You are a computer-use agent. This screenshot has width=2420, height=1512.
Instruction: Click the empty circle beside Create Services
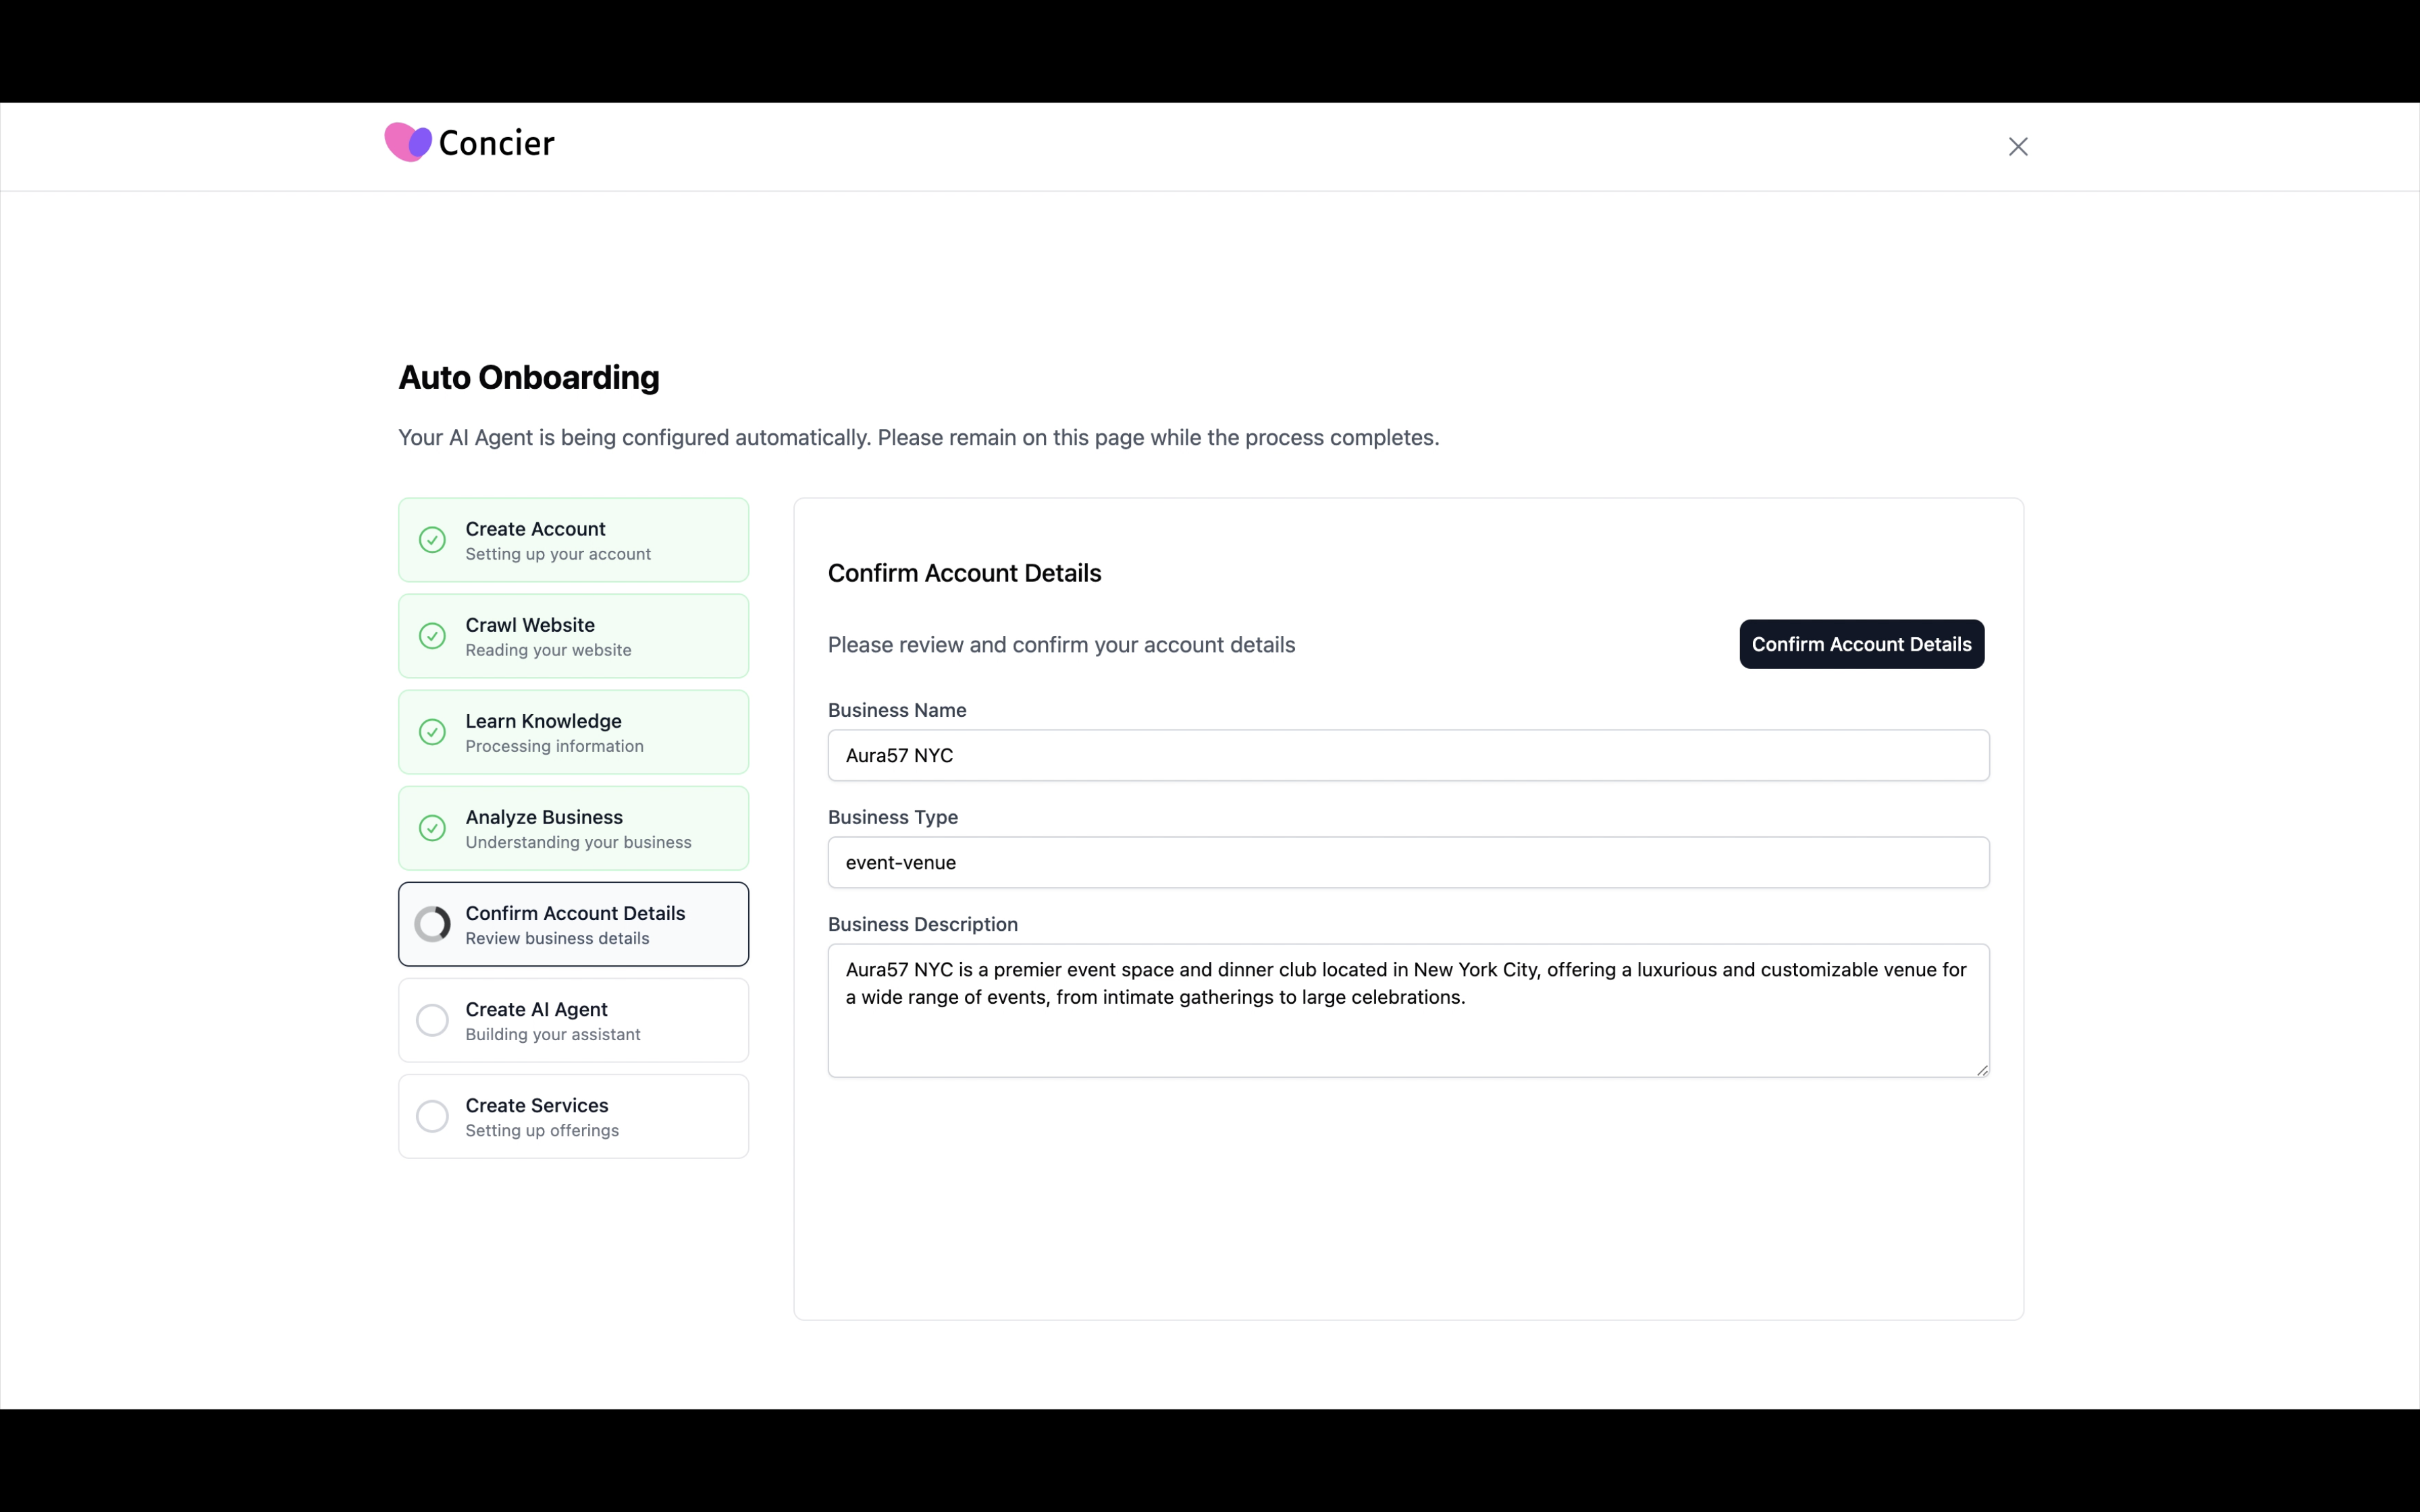pyautogui.click(x=432, y=1115)
